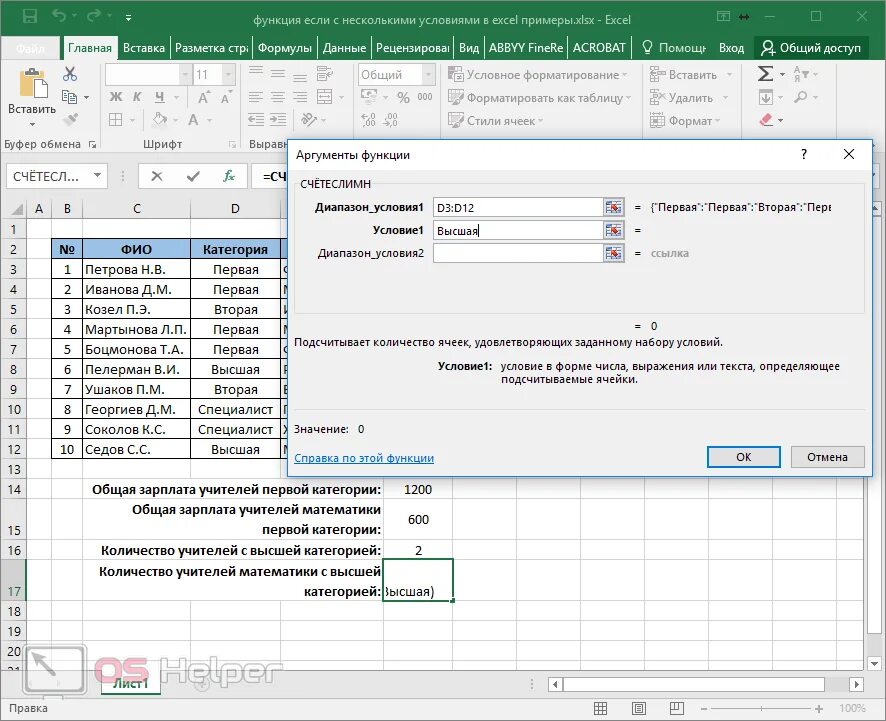Click the decrease font size icon
886x721 pixels.
226,97
